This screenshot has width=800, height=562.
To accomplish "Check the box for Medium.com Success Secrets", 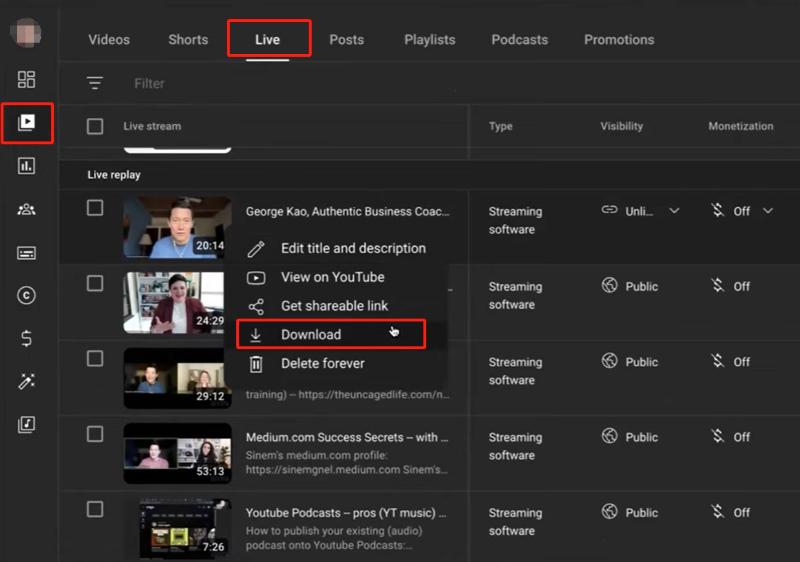I will pos(95,434).
